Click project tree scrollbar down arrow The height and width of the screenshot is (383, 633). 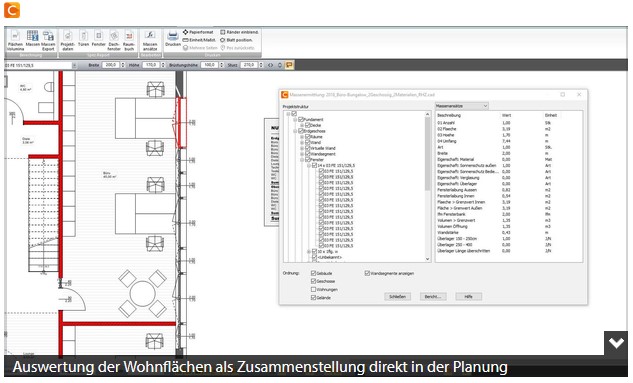428,259
